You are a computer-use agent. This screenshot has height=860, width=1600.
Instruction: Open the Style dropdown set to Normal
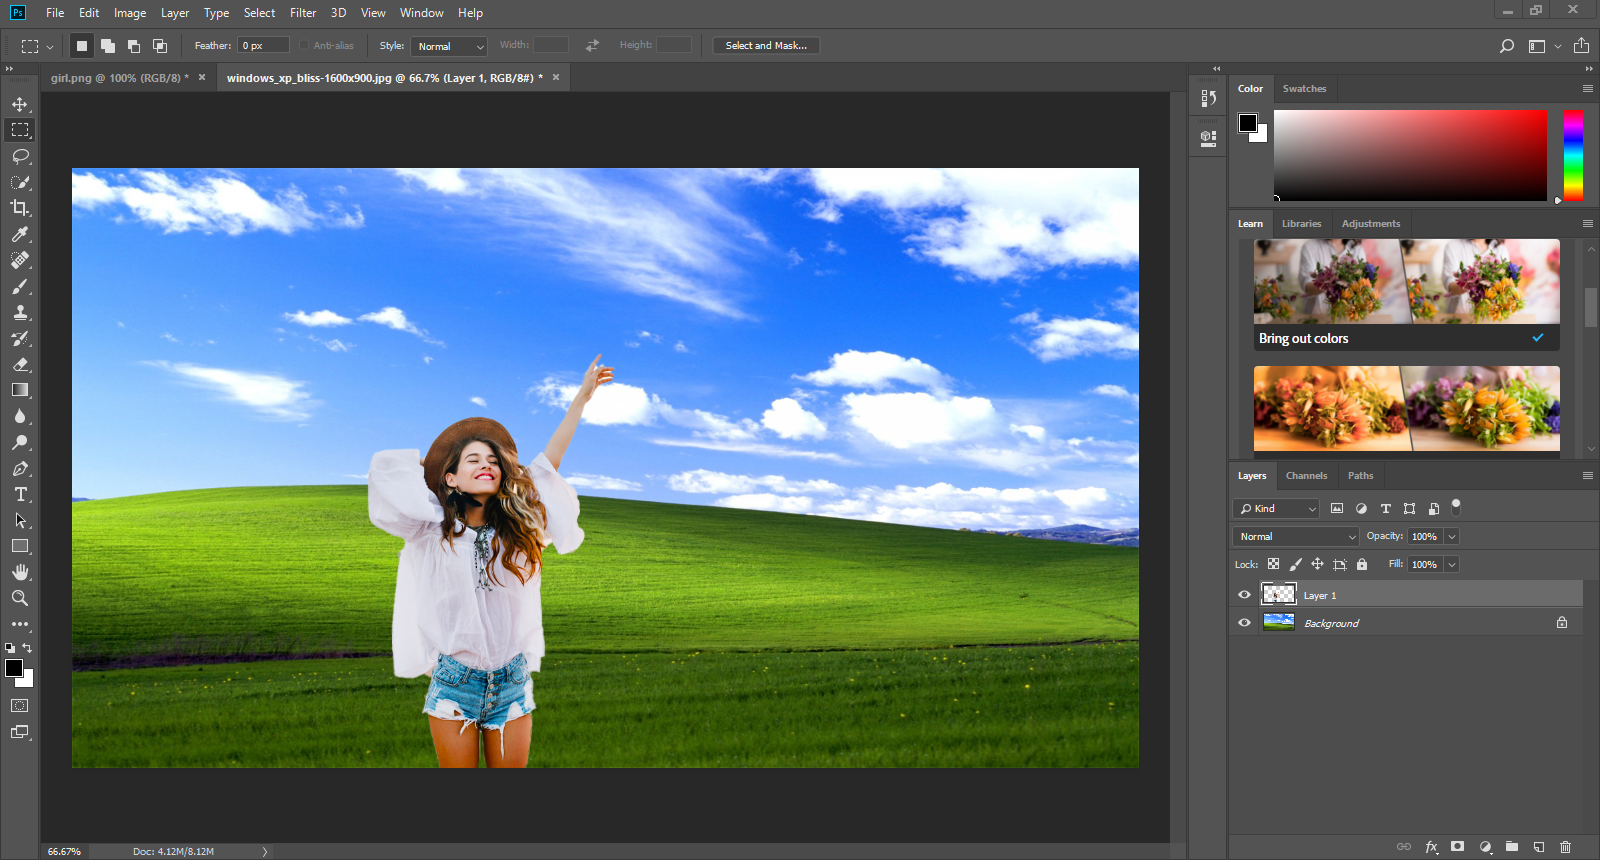point(449,46)
